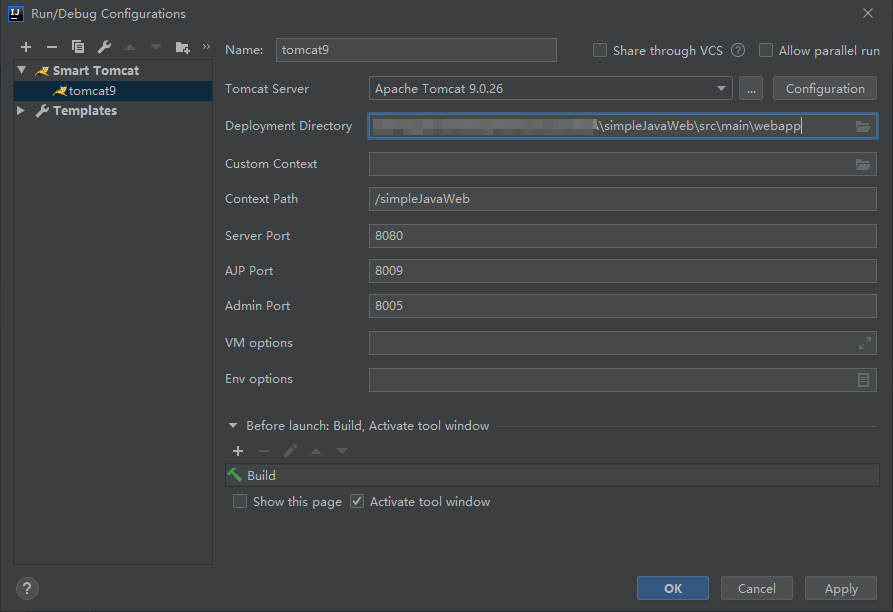Apply the configuration changes
The height and width of the screenshot is (612, 893).
[840, 588]
